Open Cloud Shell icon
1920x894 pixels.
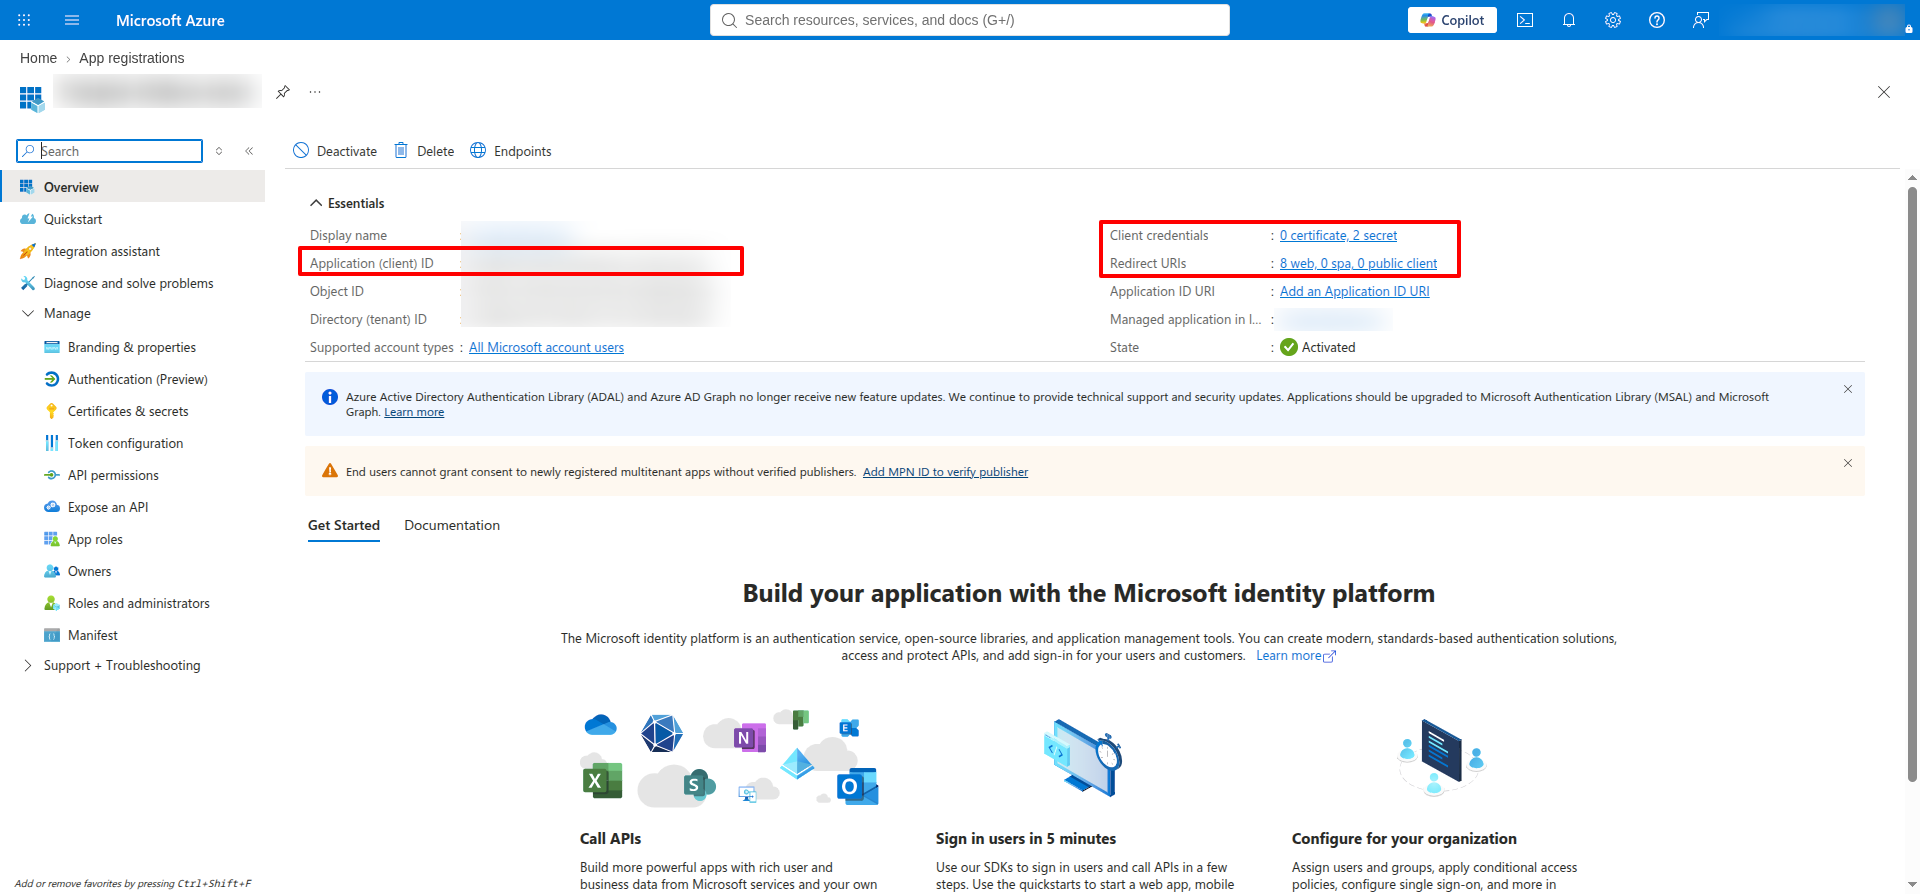pyautogui.click(x=1525, y=20)
